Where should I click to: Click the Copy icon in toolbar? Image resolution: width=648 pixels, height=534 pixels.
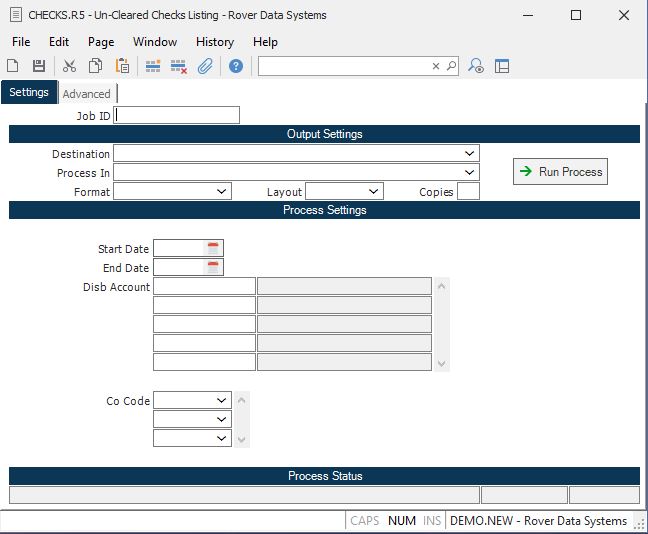pyautogui.click(x=95, y=66)
